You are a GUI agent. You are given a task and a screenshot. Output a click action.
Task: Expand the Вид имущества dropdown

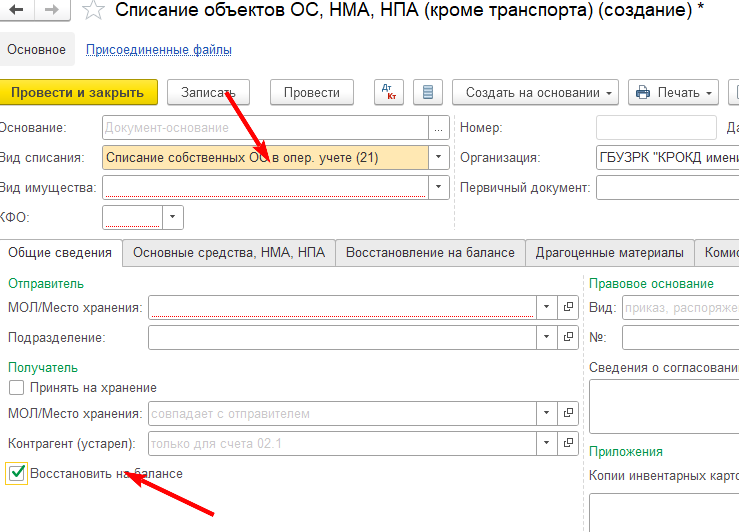pos(437,187)
